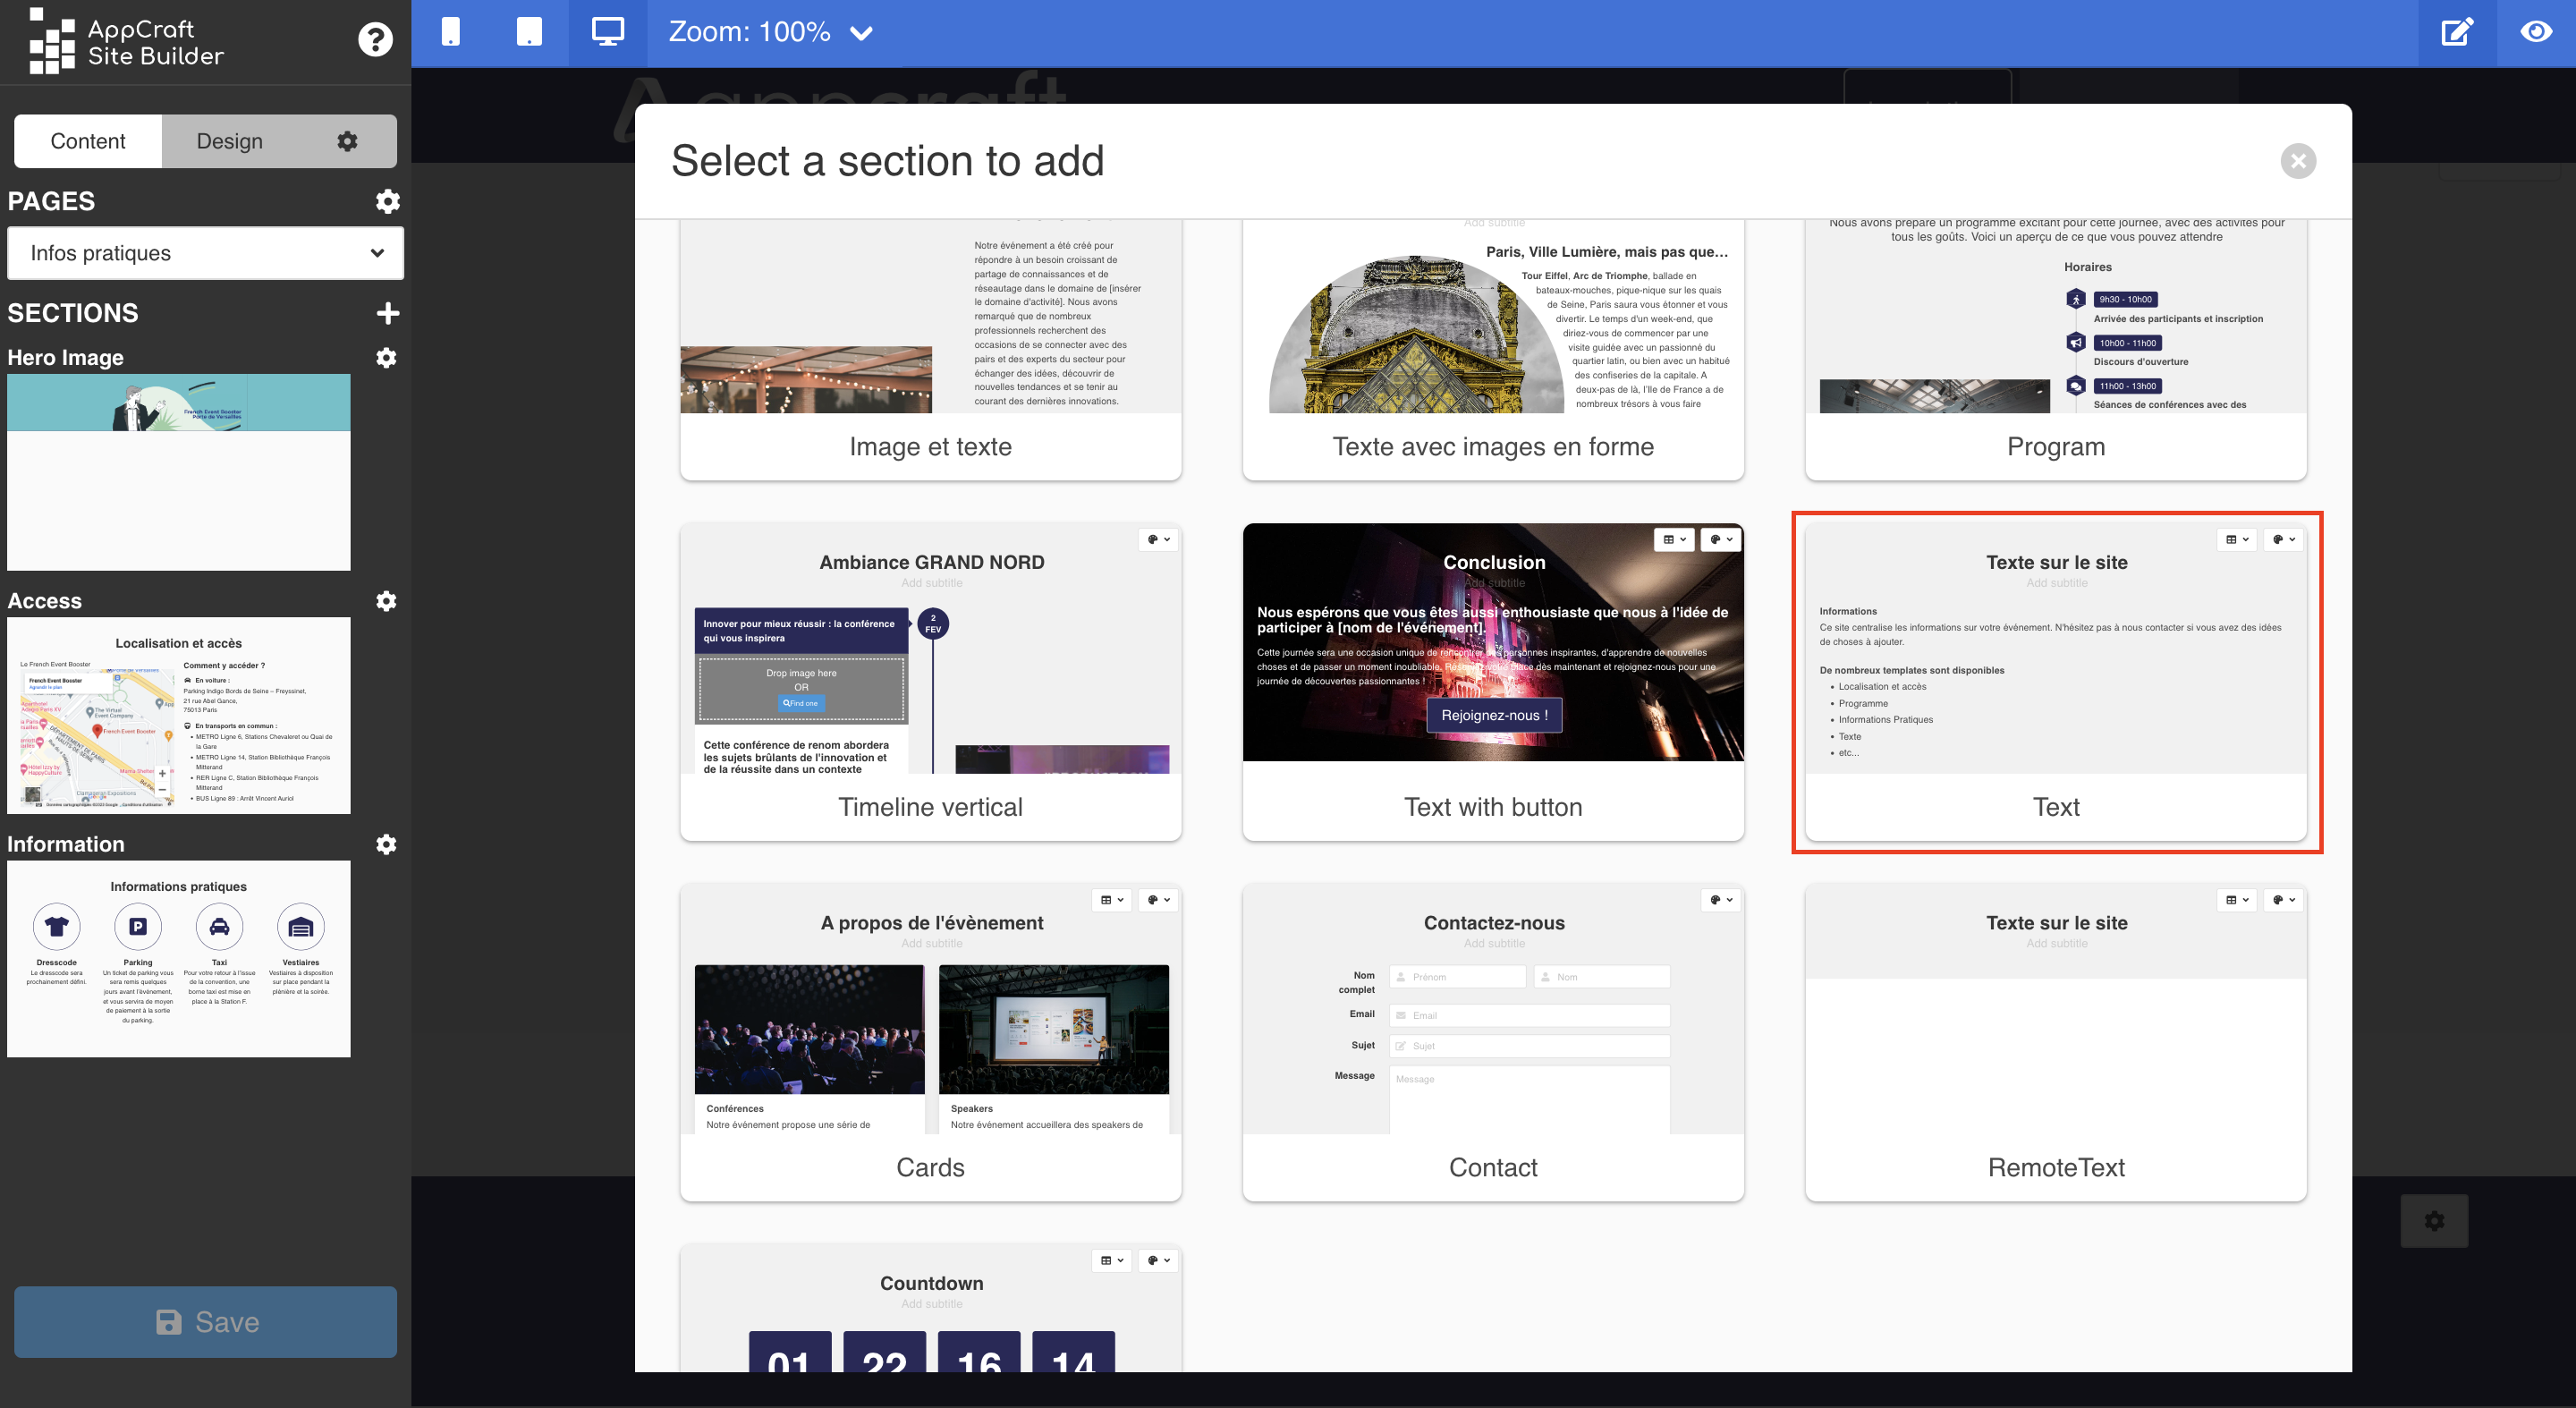The height and width of the screenshot is (1408, 2576).
Task: Open the color palette dropdown on the Conclusion card
Action: 1721,540
